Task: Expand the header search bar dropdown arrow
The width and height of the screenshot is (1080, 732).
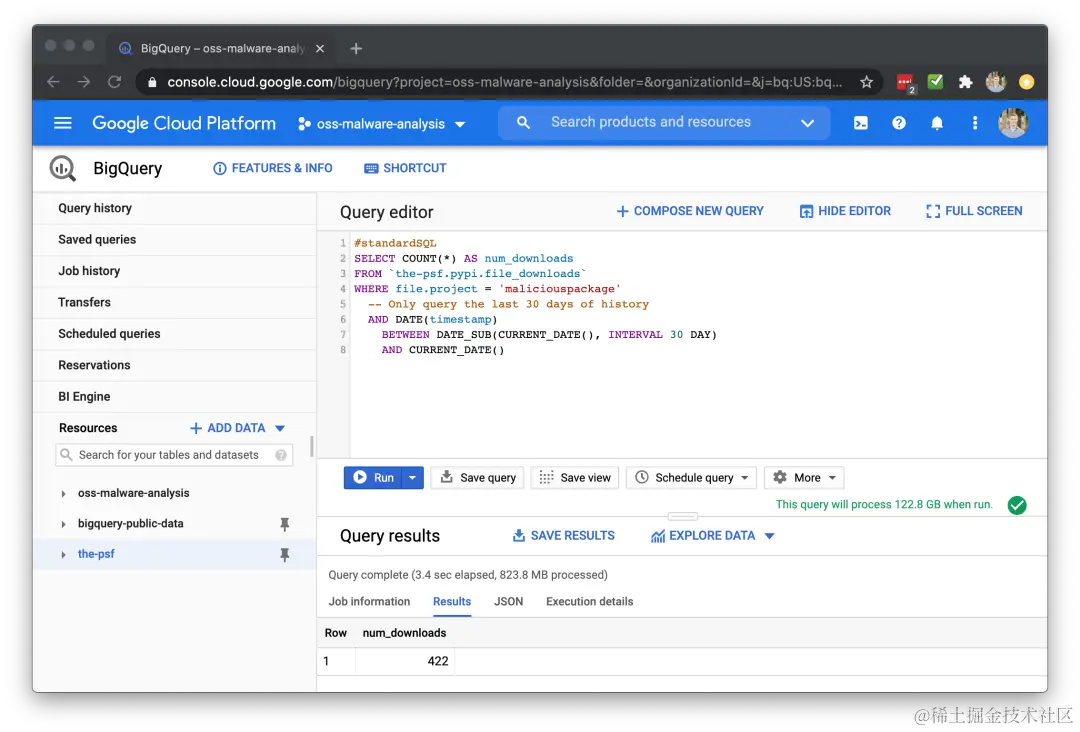Action: [x=807, y=123]
